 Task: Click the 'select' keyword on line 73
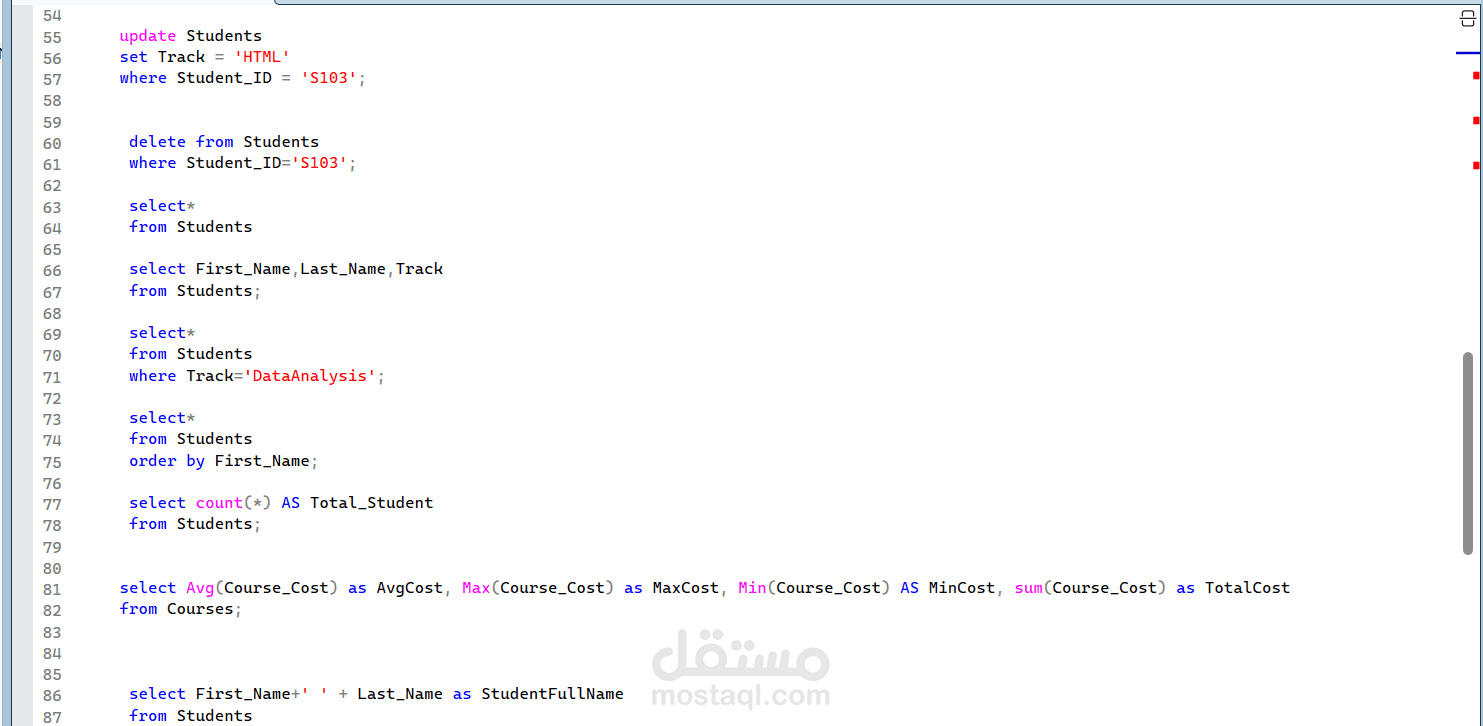157,418
